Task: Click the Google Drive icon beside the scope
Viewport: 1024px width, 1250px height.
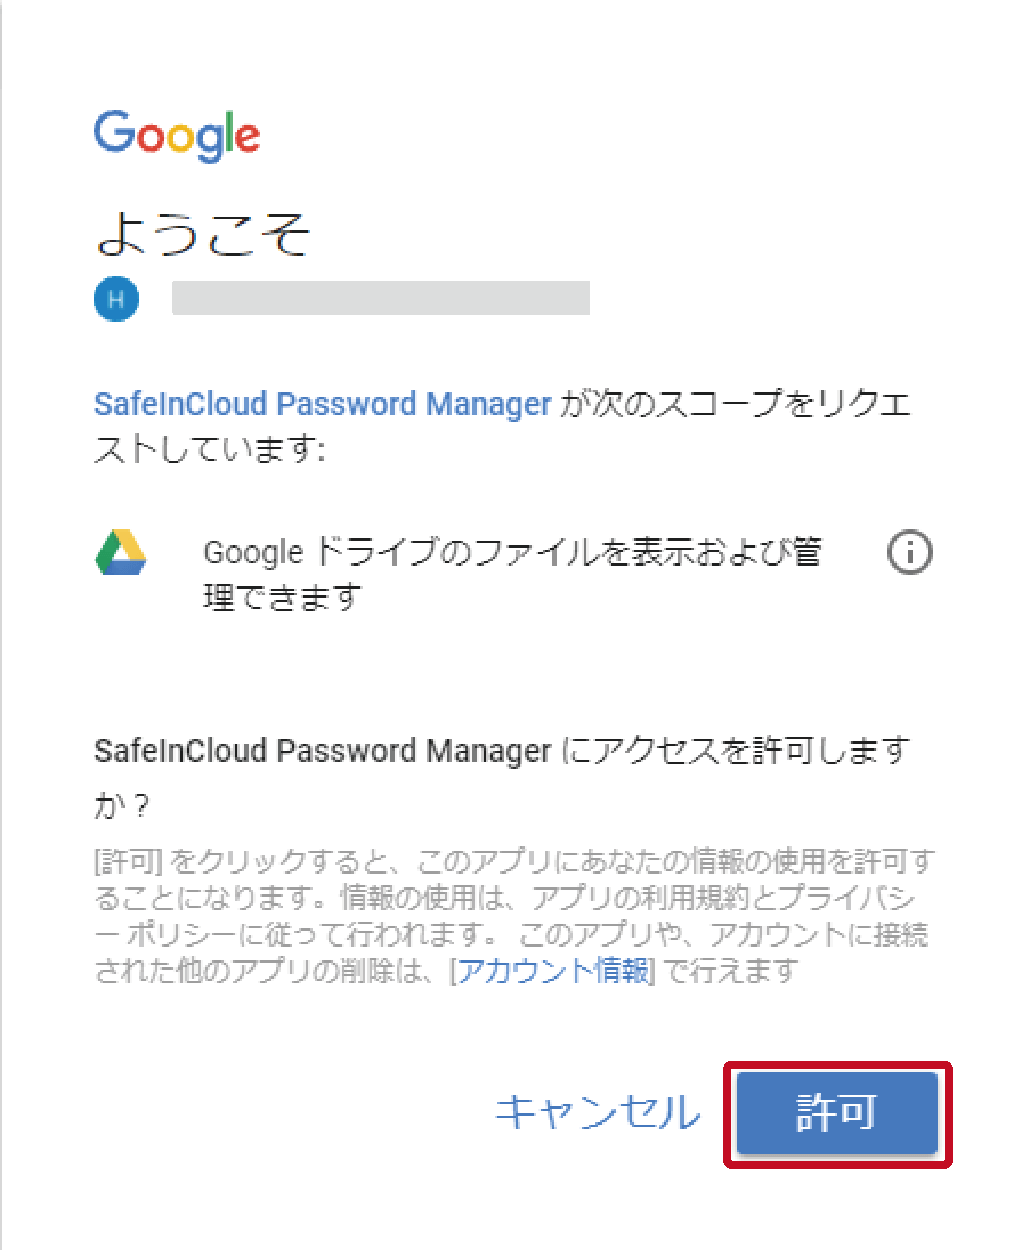Action: pyautogui.click(x=121, y=554)
